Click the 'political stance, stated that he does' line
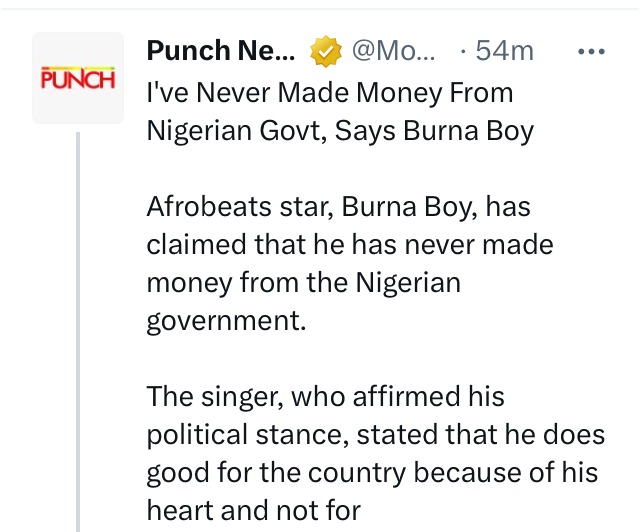Image resolution: width=640 pixels, height=532 pixels. pos(376,434)
